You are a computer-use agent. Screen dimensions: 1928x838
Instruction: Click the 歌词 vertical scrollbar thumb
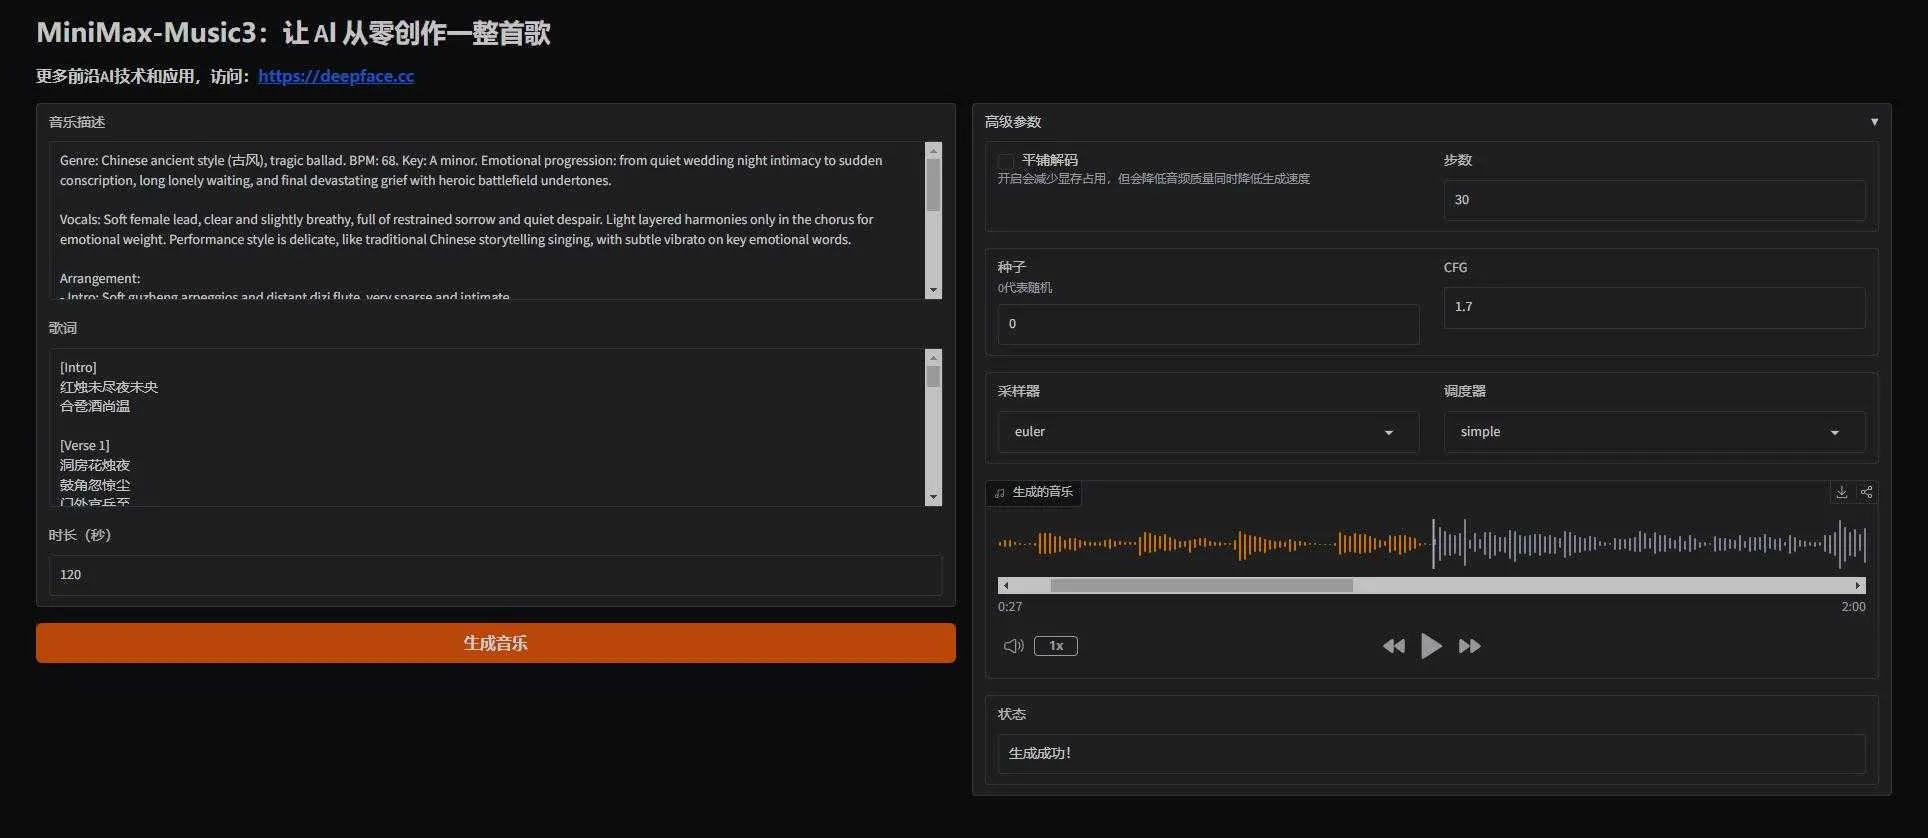934,377
